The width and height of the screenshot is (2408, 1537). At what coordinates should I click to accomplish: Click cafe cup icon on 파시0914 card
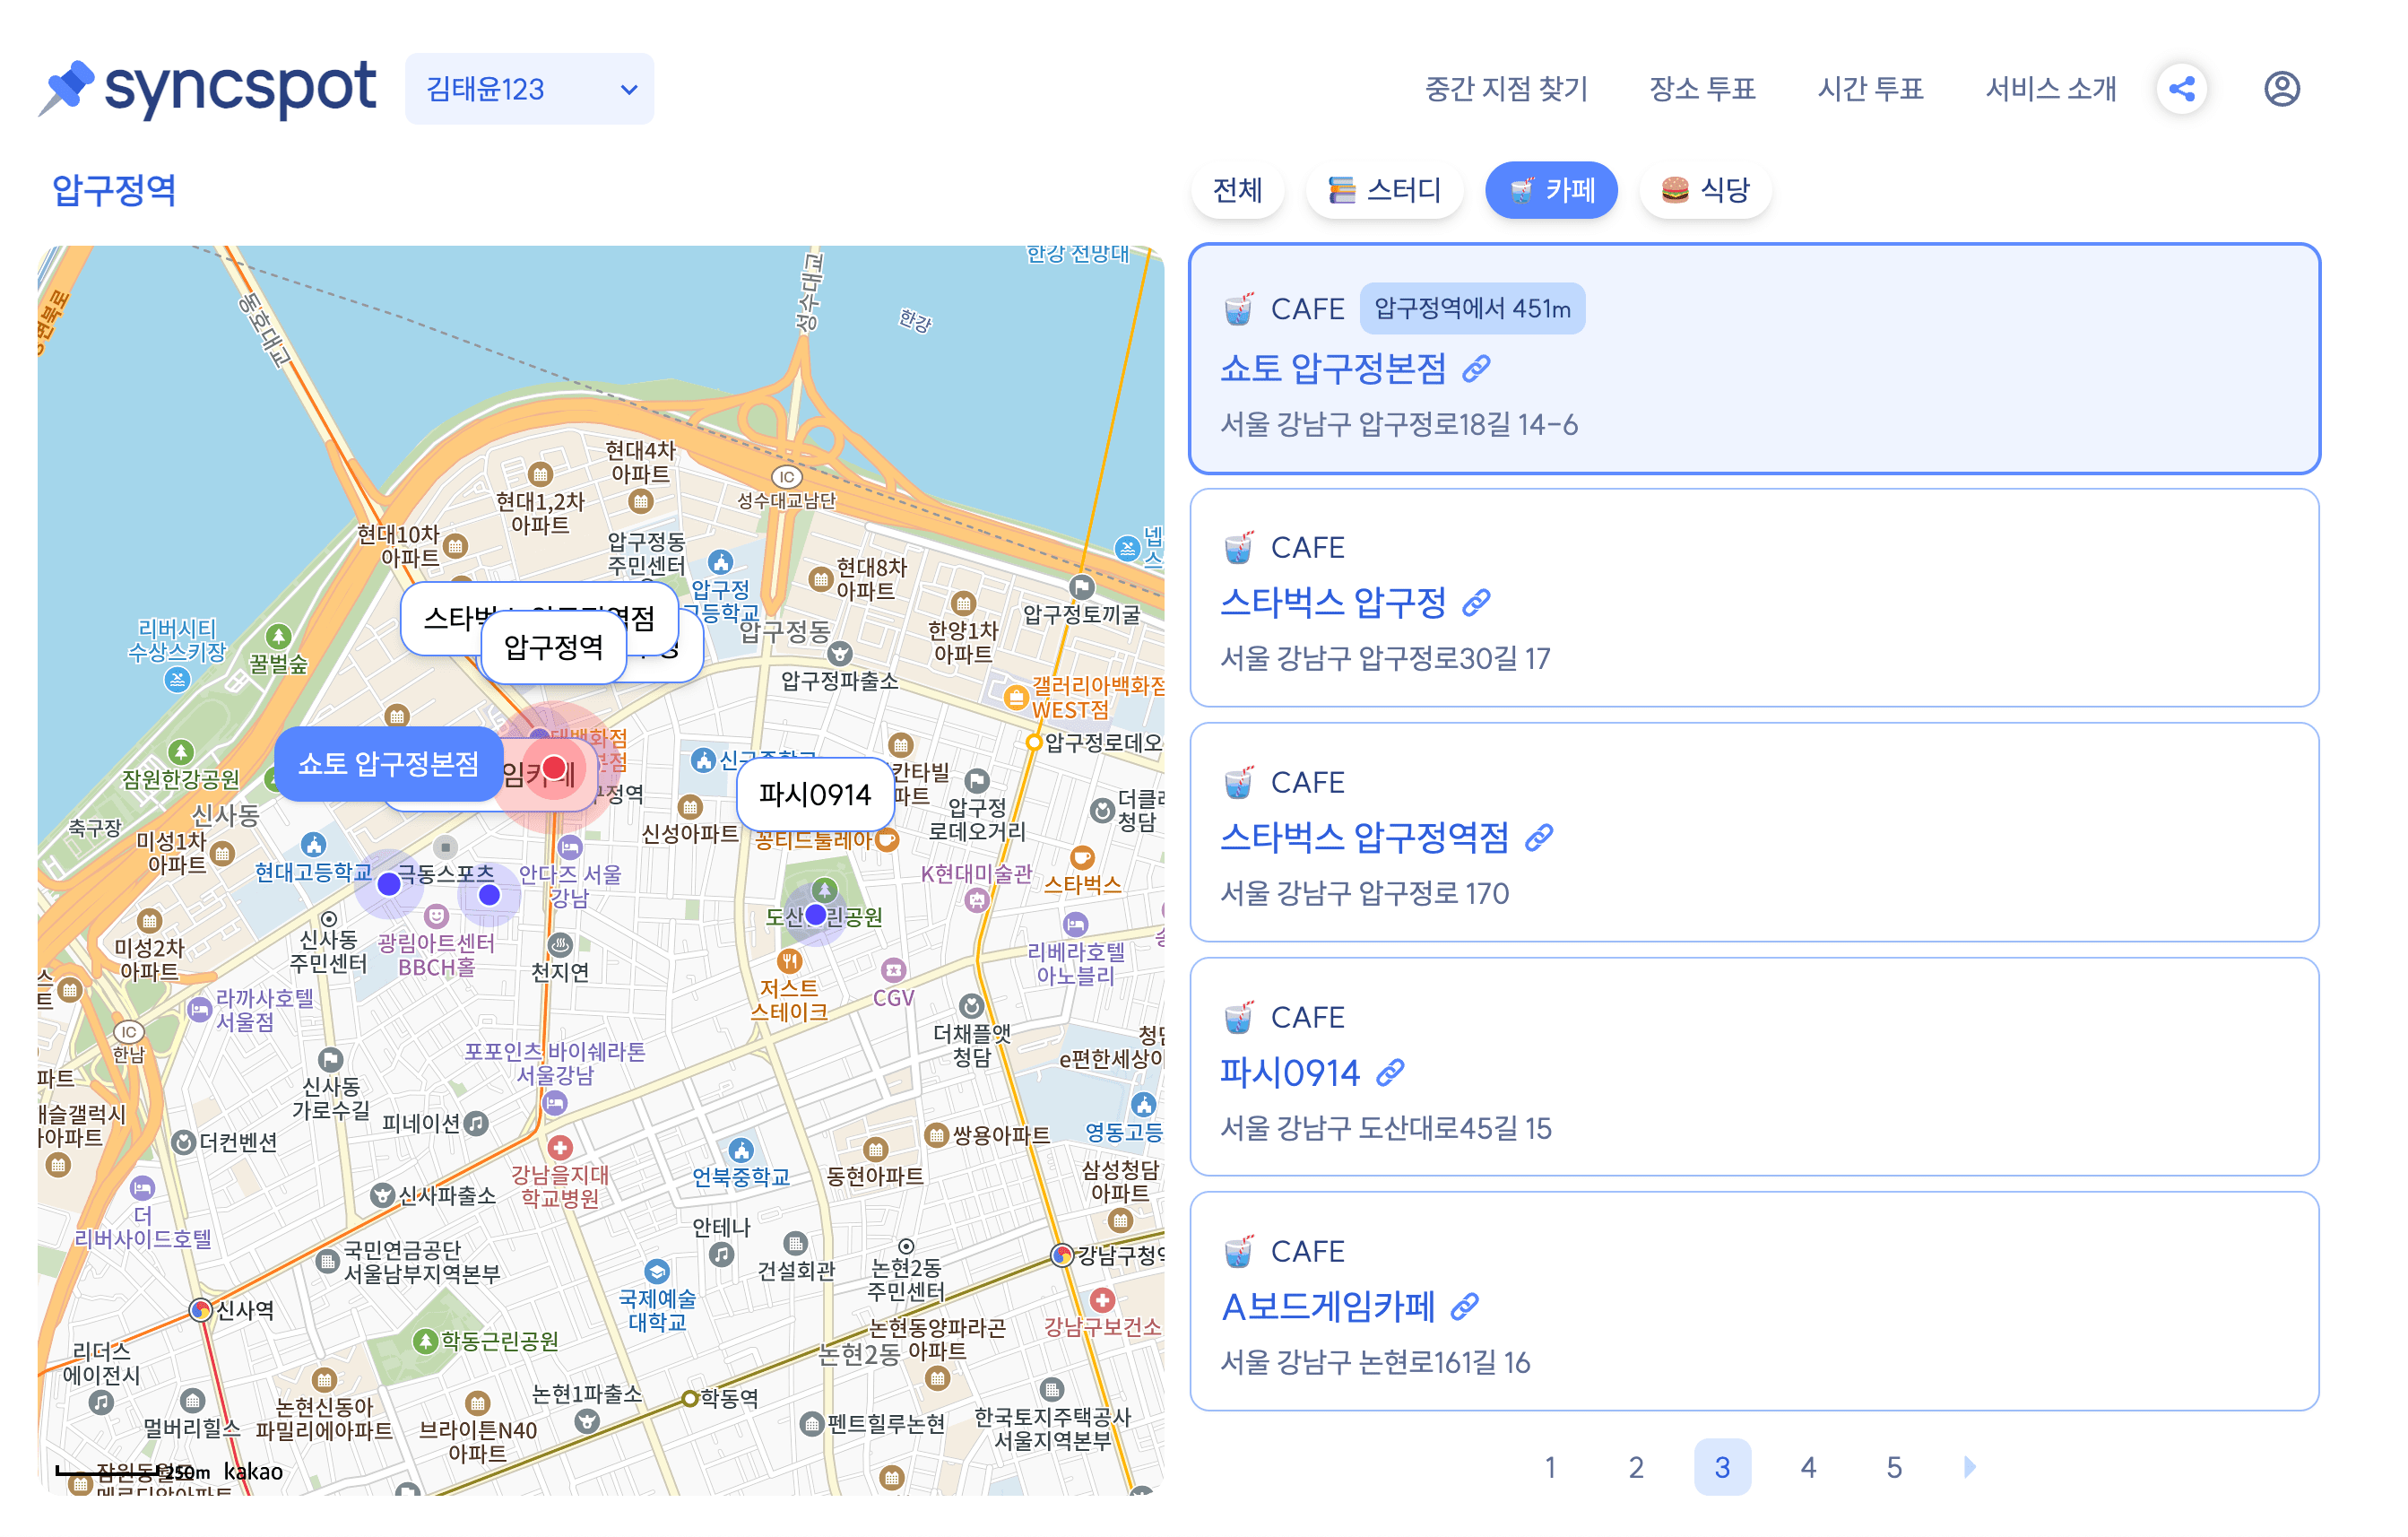[x=1239, y=1018]
